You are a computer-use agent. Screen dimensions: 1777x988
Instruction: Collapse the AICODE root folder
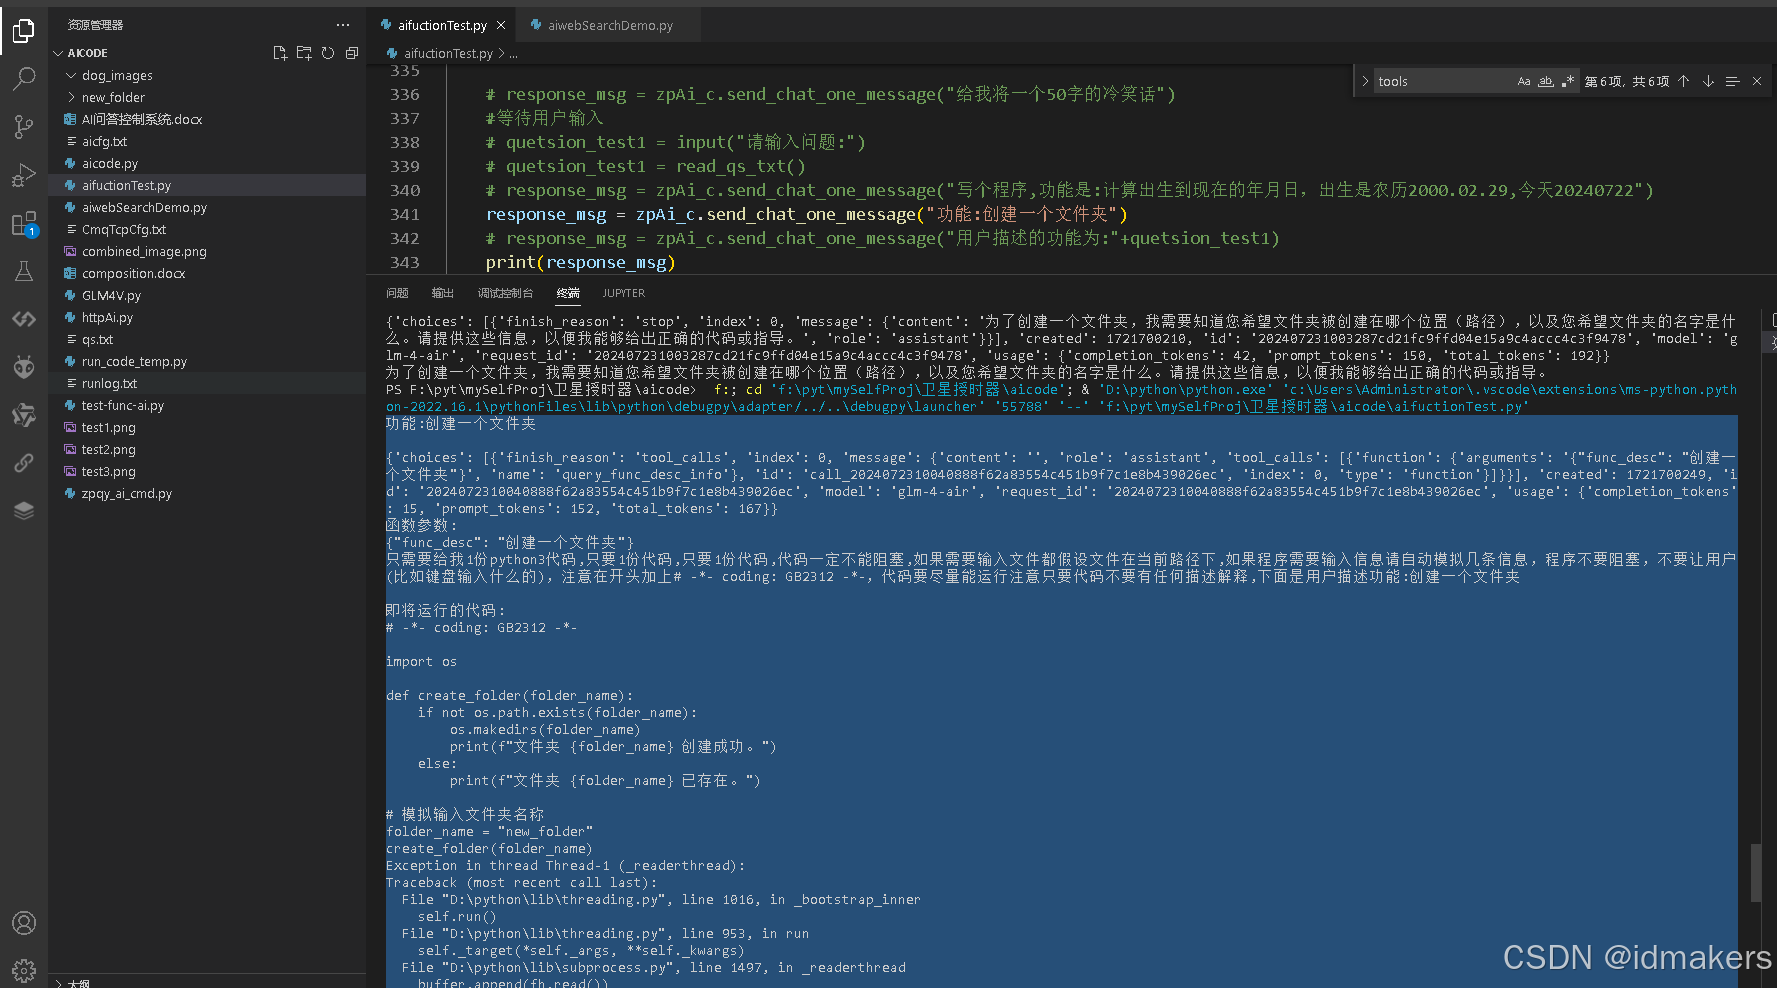click(x=58, y=53)
